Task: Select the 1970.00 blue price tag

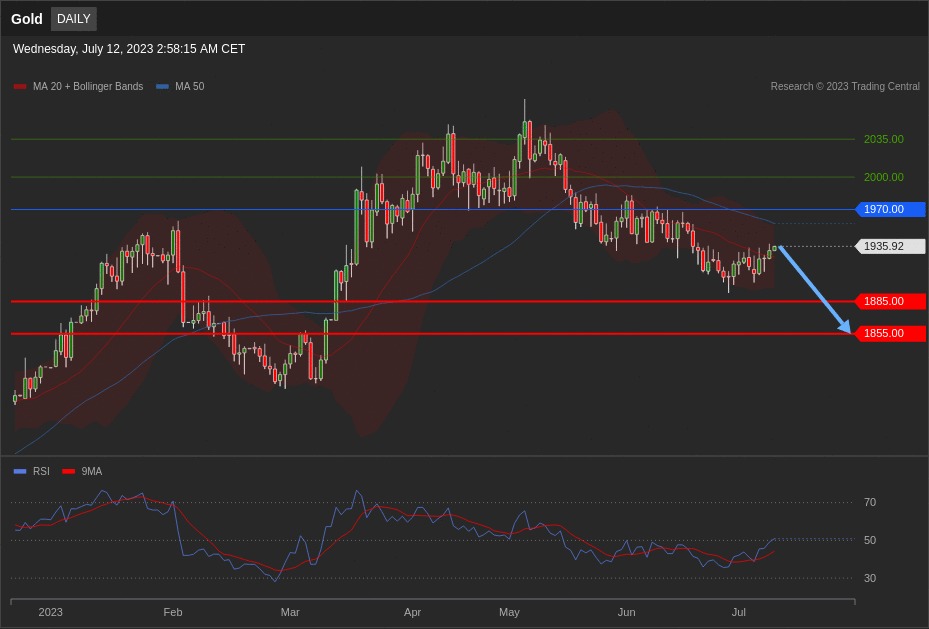Action: [x=890, y=210]
